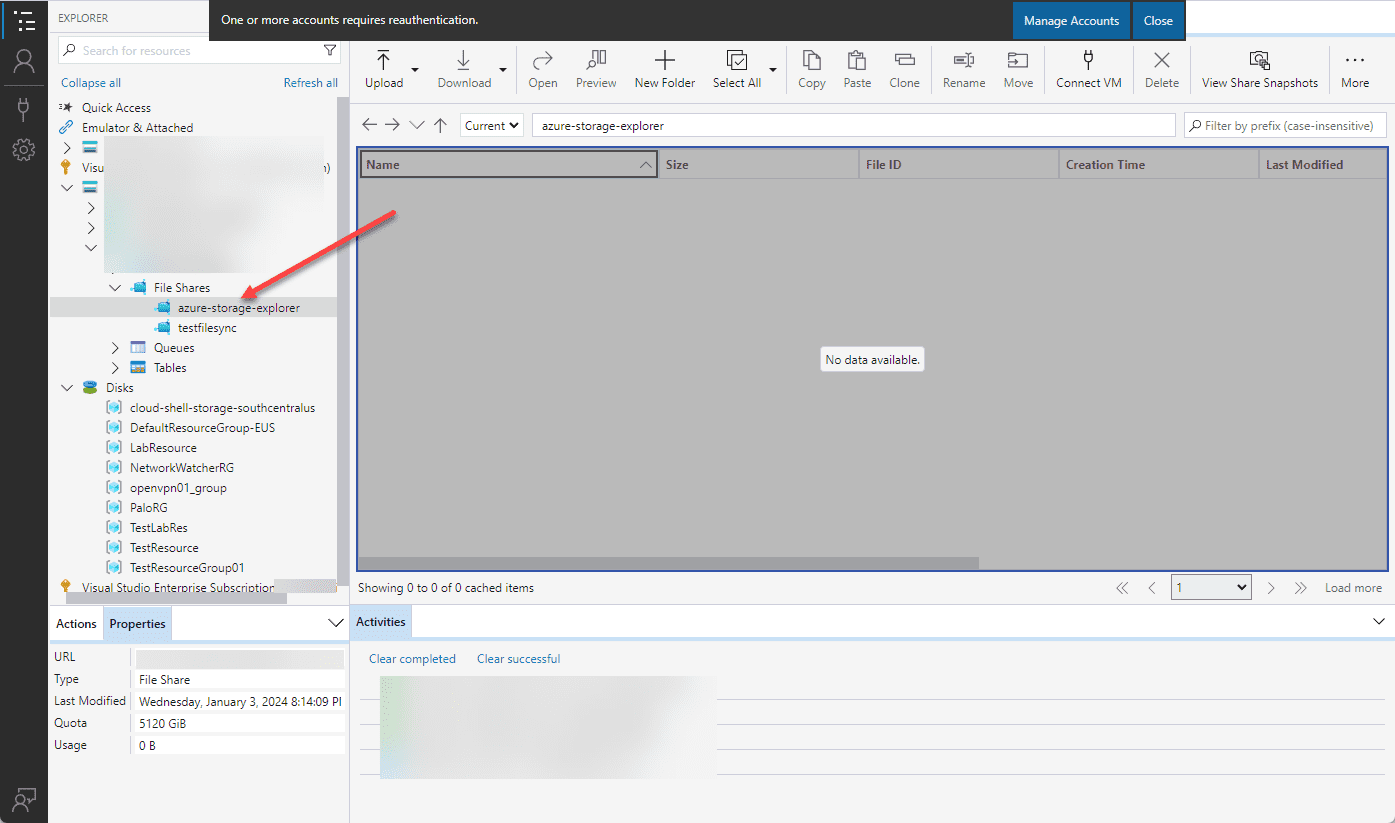Collapse the Disks tree node

click(67, 388)
